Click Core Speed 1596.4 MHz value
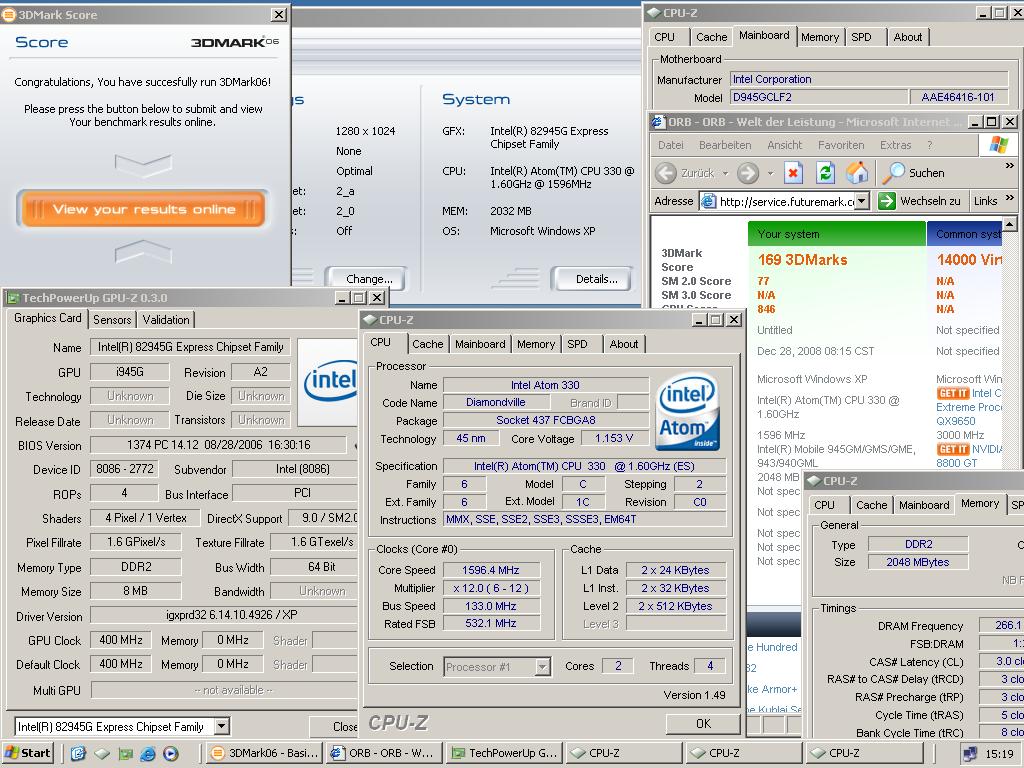1024x768 pixels. tap(491, 570)
